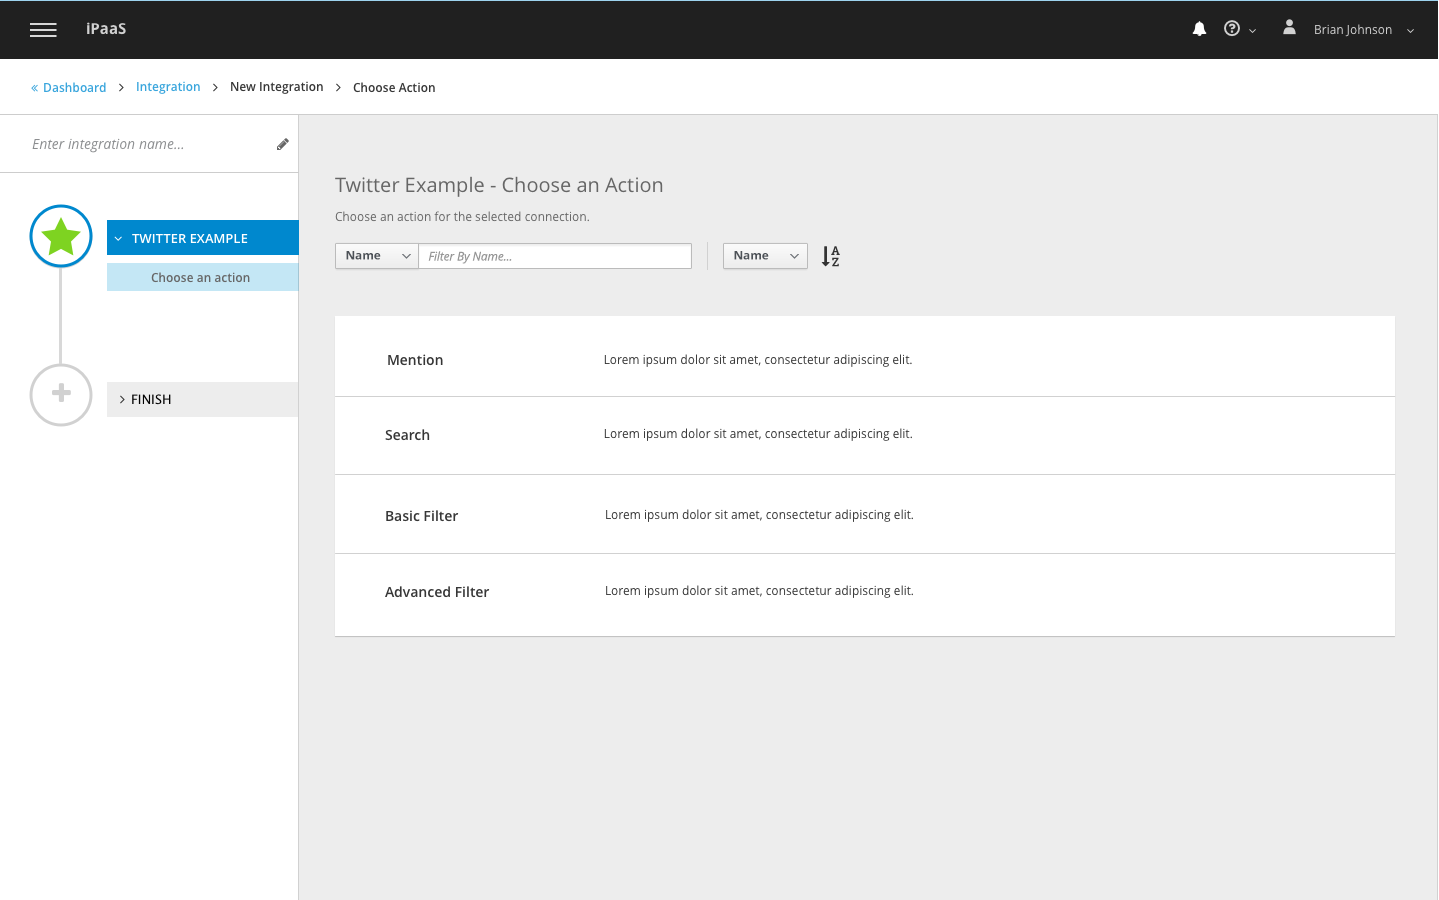Click the Choose Action breadcrumb

(x=394, y=88)
